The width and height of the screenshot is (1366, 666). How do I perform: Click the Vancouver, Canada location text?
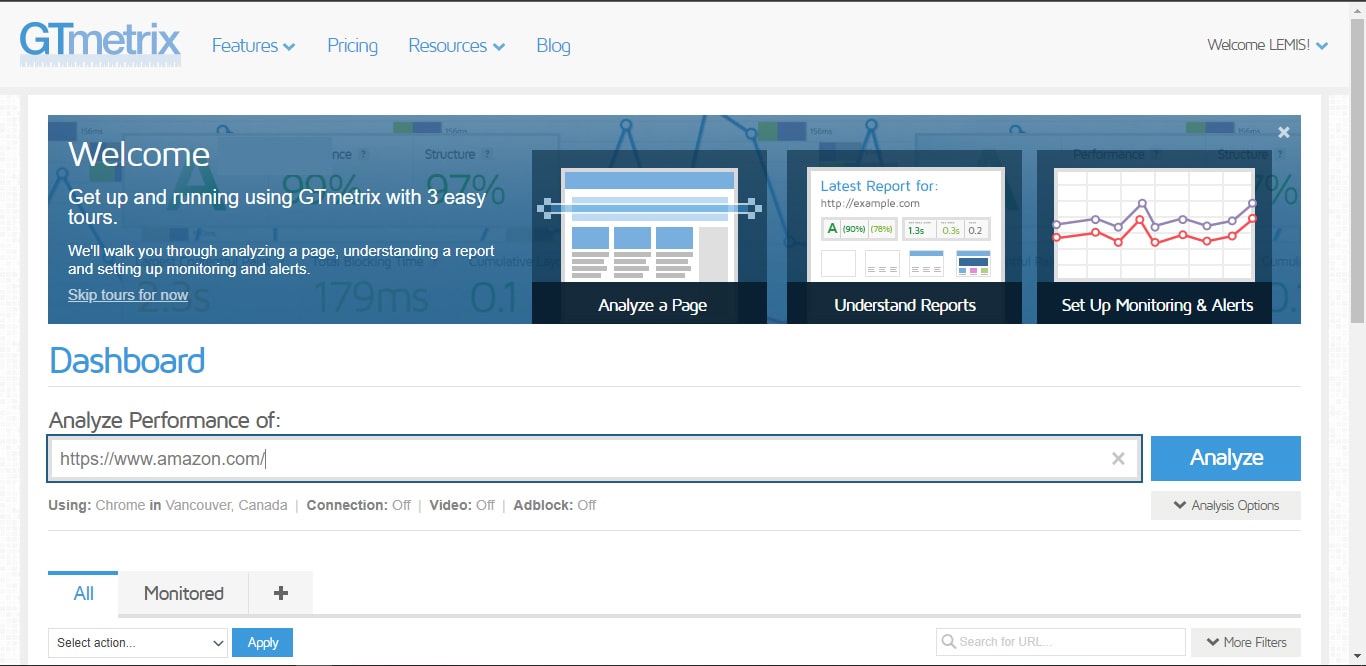pos(226,505)
